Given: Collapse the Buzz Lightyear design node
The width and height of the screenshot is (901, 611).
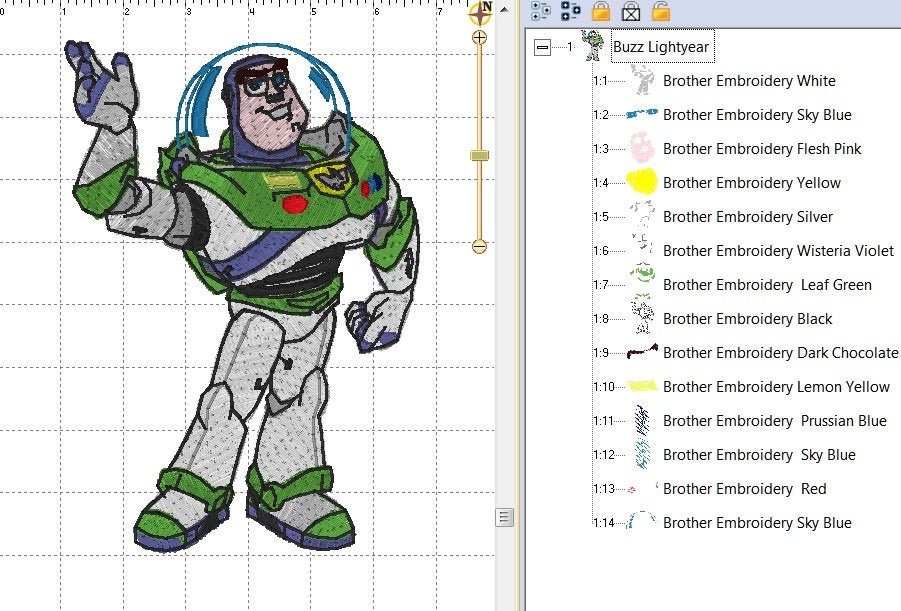Looking at the screenshot, I should tap(542, 47).
